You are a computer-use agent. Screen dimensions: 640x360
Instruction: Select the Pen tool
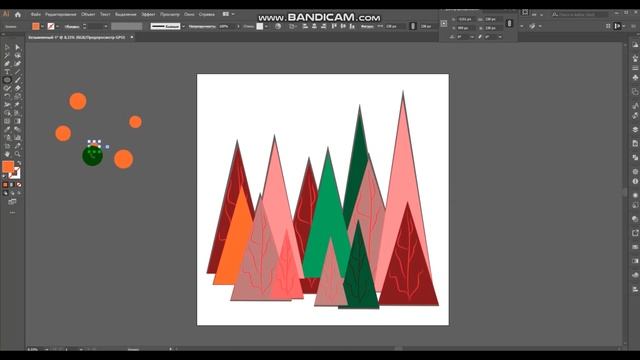(7, 64)
